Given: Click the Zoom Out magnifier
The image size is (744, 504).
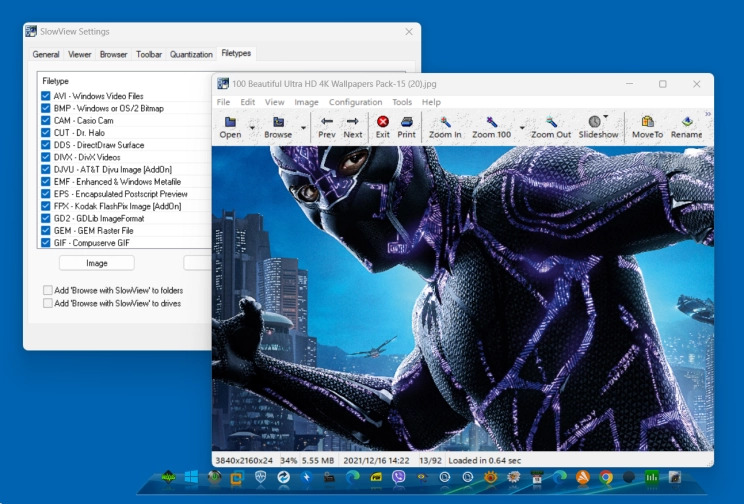Looking at the screenshot, I should 551,122.
